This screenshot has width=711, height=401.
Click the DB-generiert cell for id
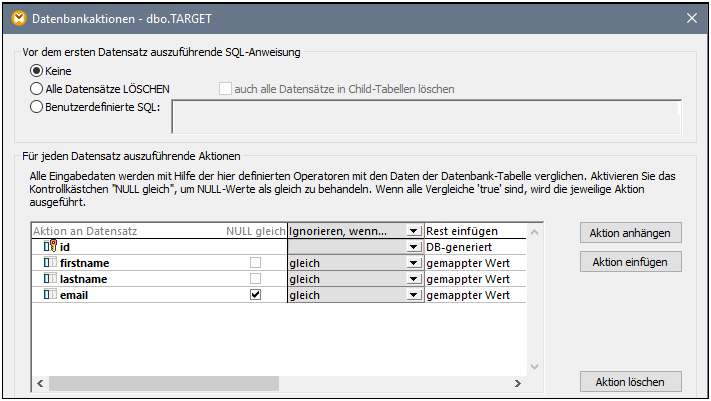click(475, 247)
